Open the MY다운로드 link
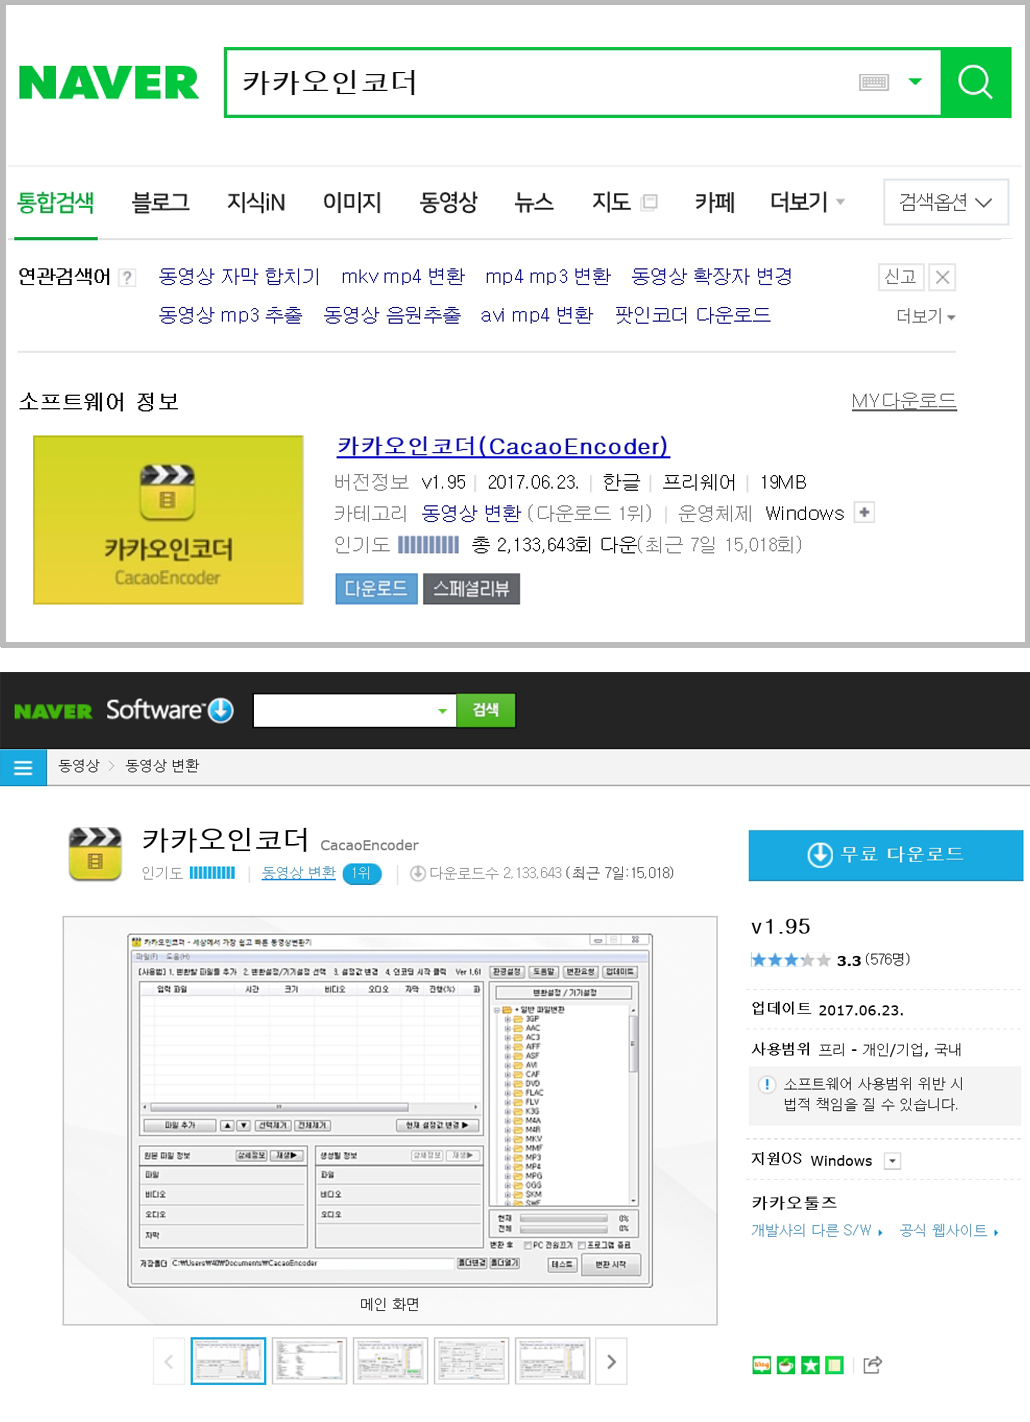This screenshot has height=1422, width=1030. 904,402
